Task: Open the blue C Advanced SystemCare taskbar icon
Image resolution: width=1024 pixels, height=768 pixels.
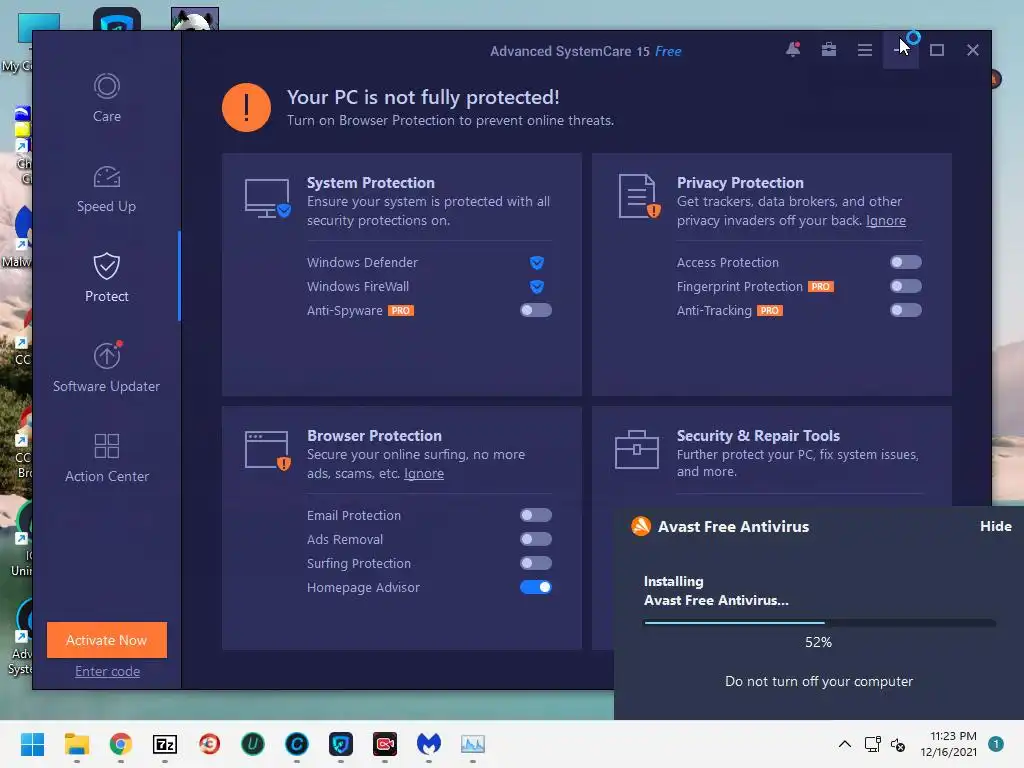Action: pos(296,744)
